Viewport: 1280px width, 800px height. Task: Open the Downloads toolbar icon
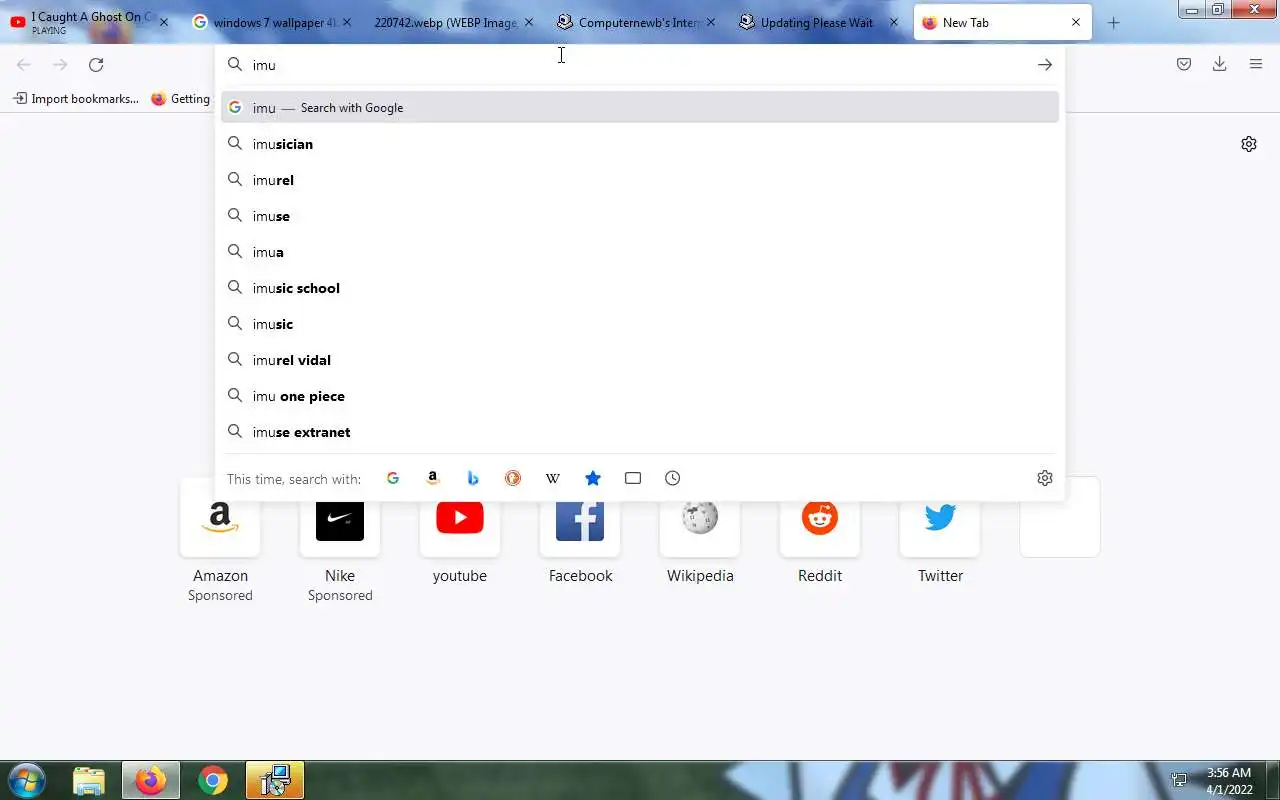[x=1220, y=64]
